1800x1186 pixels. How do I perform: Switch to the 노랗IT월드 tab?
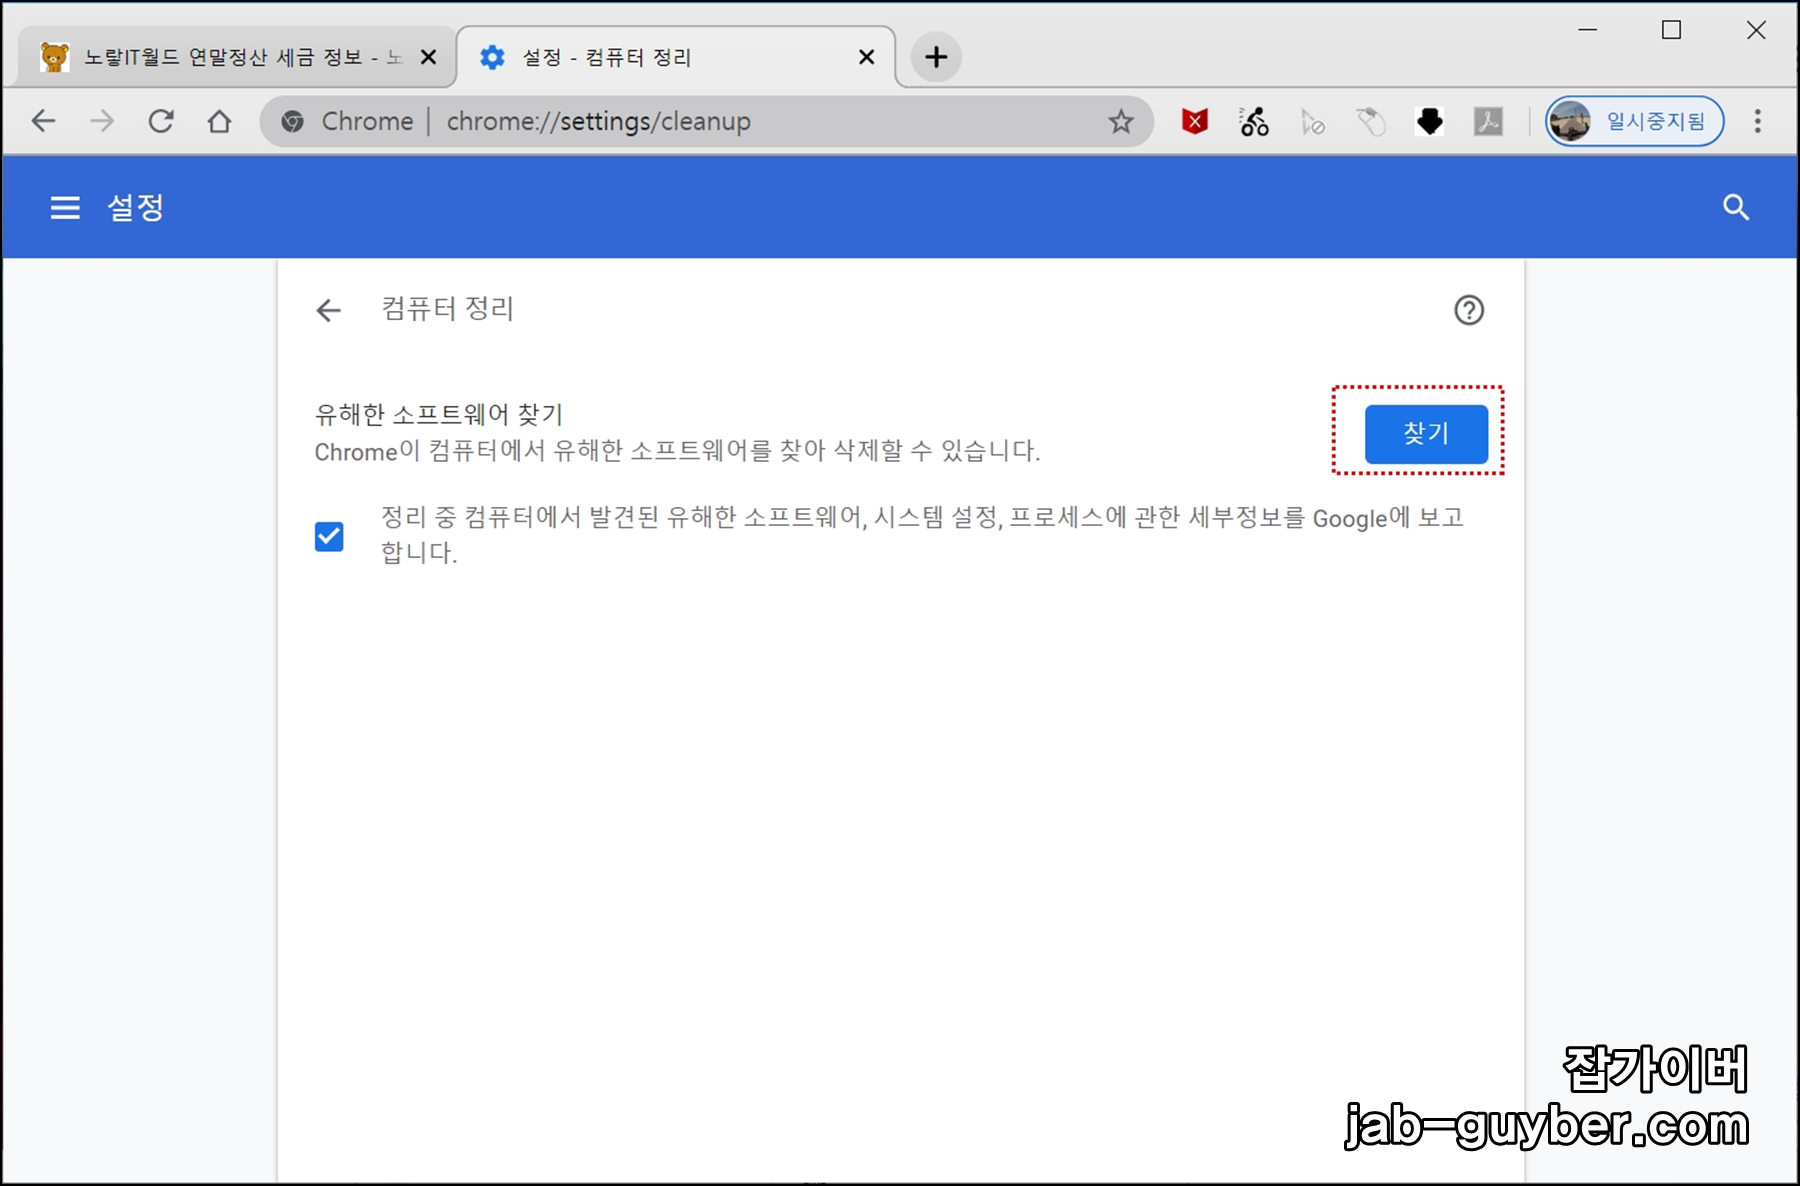[220, 57]
